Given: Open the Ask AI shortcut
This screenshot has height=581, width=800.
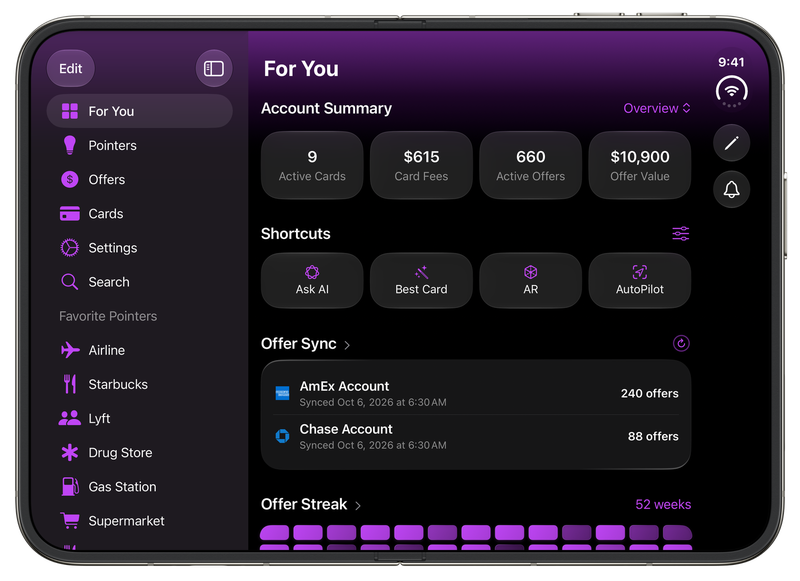Looking at the screenshot, I should (312, 281).
